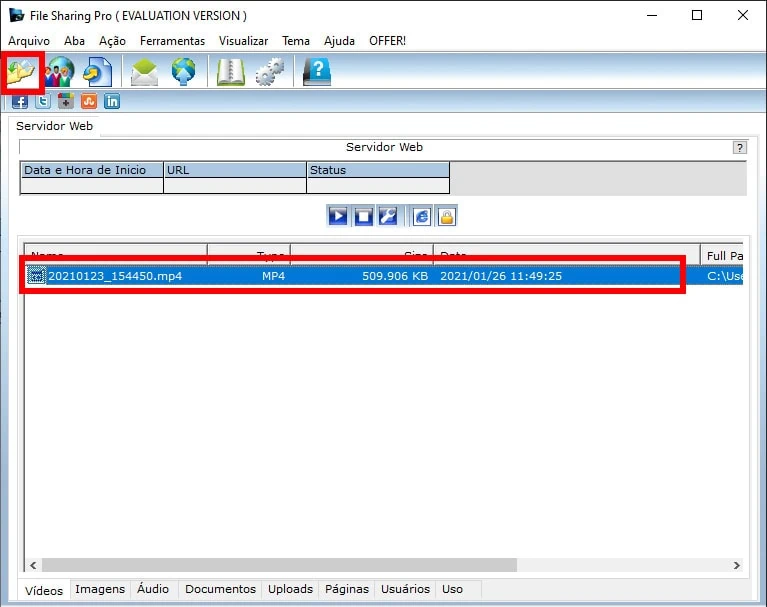The width and height of the screenshot is (767, 607).
Task: Click the horizontal scrollbar thumb
Action: pos(279,565)
